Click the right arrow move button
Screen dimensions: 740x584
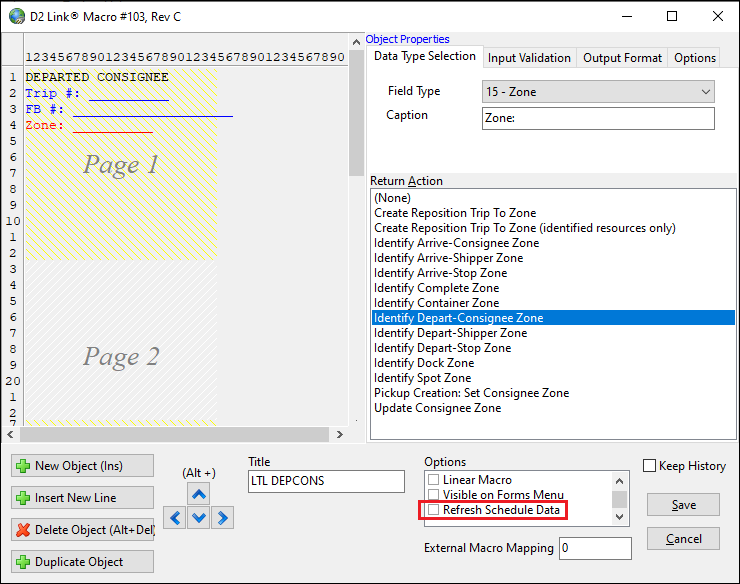click(223, 517)
